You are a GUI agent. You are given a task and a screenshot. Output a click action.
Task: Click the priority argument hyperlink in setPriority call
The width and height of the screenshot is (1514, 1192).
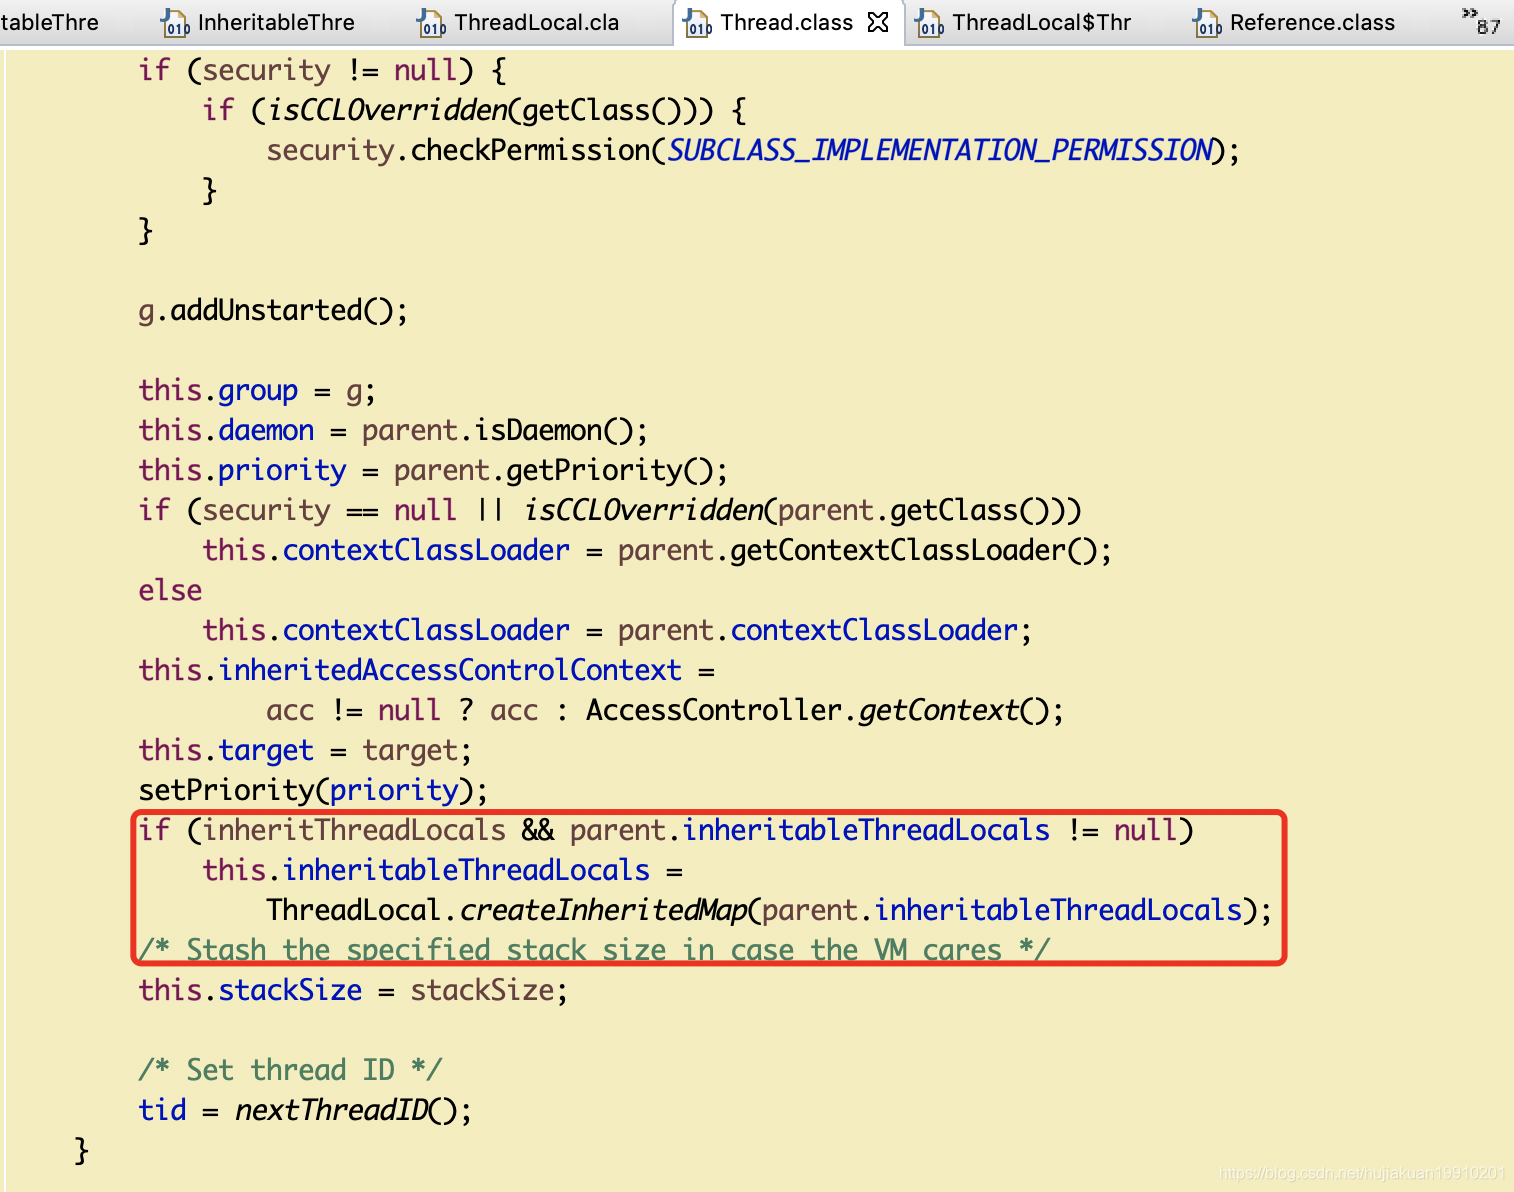pos(394,790)
